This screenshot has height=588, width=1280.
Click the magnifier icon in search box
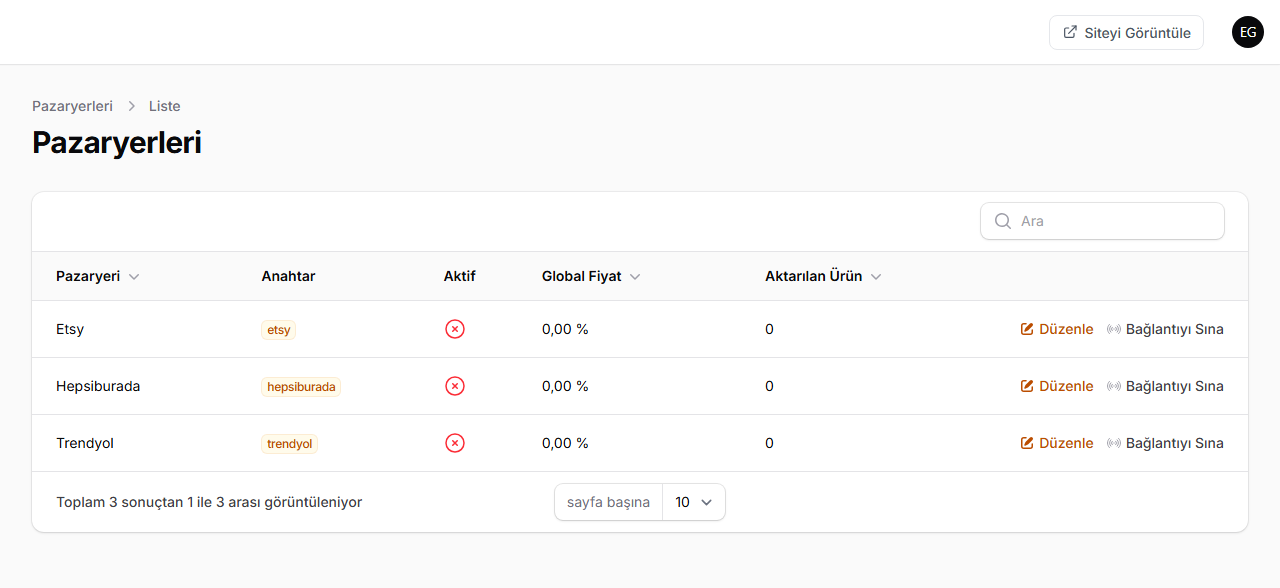[1003, 221]
